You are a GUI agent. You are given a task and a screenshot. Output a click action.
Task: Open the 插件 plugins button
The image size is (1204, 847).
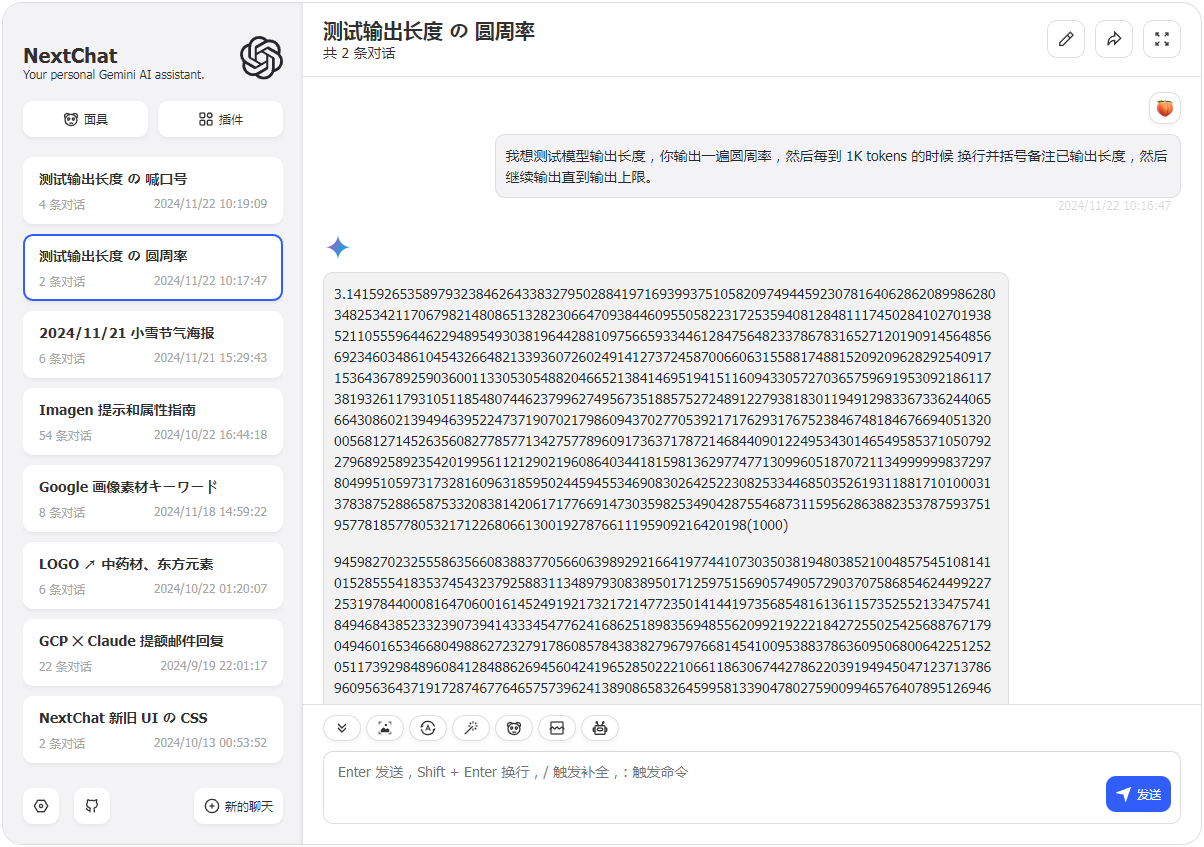[x=220, y=119]
